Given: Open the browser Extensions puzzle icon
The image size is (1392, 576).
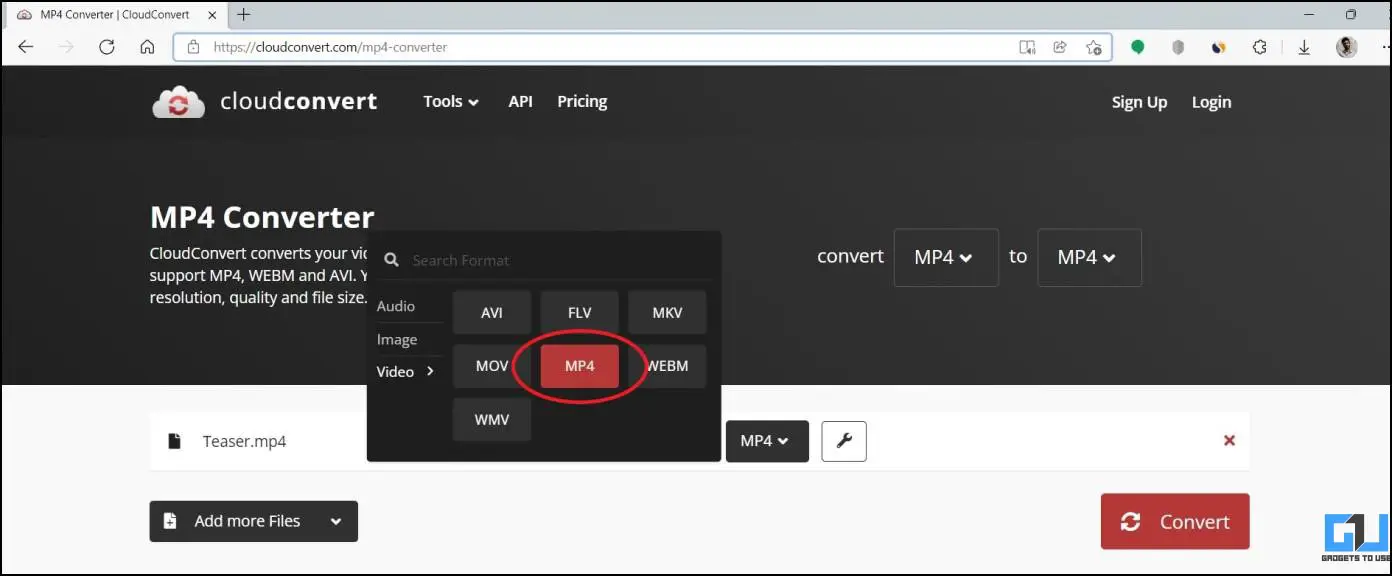Looking at the screenshot, I should click(1259, 46).
